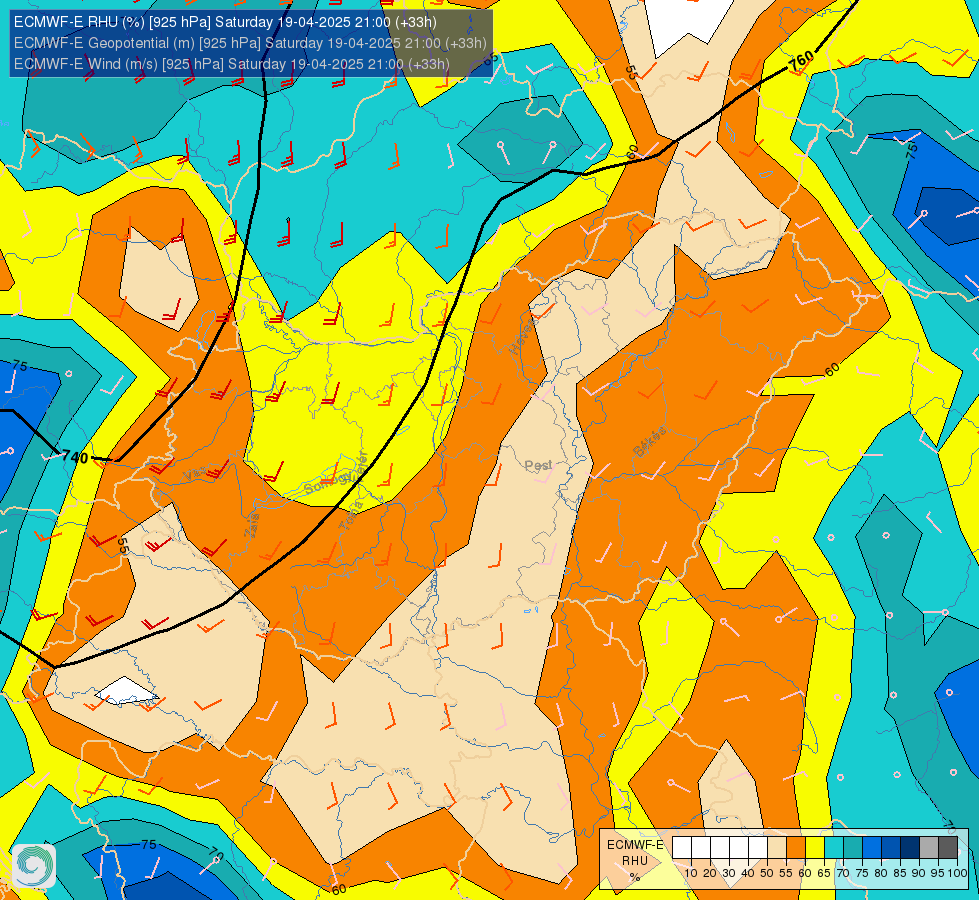
Task: Pick the light grey 90–95 % legend swatch
Action: coord(929,848)
